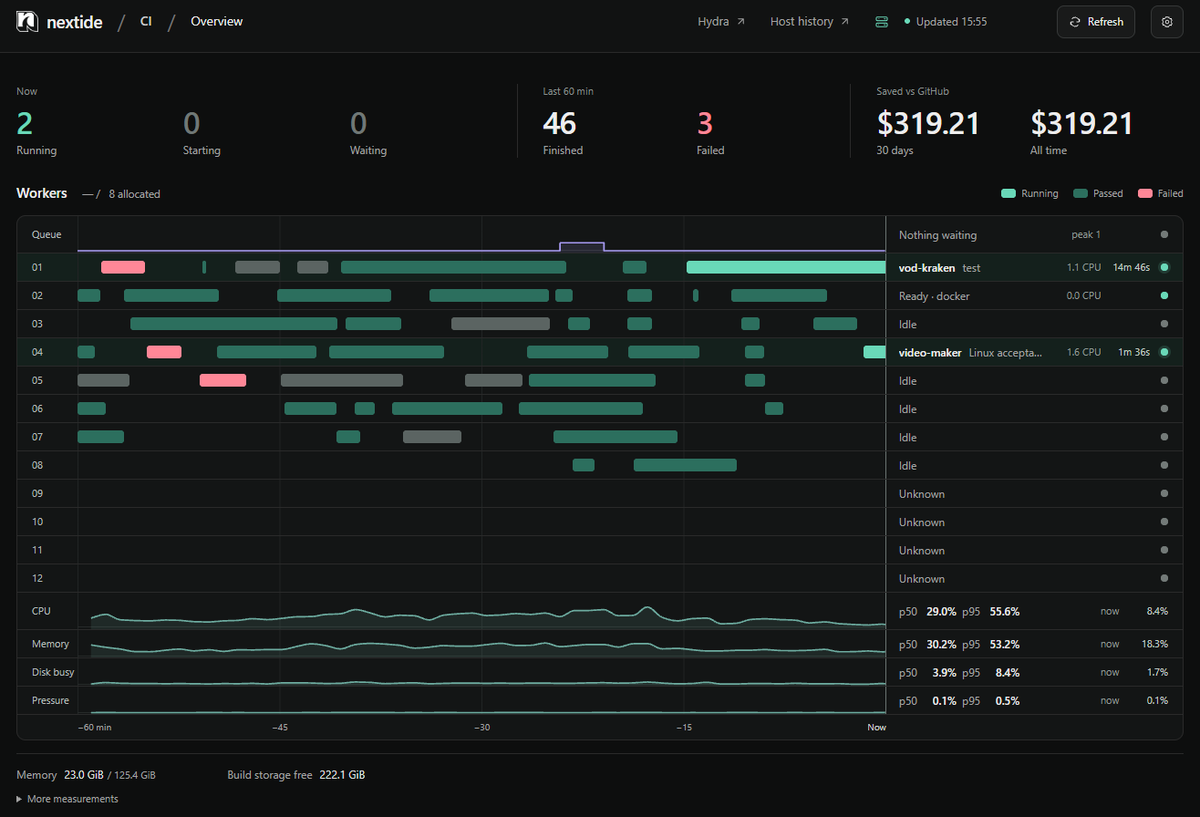Click the Memory 23.0 GiB footer value
This screenshot has width=1200, height=817.
point(86,775)
